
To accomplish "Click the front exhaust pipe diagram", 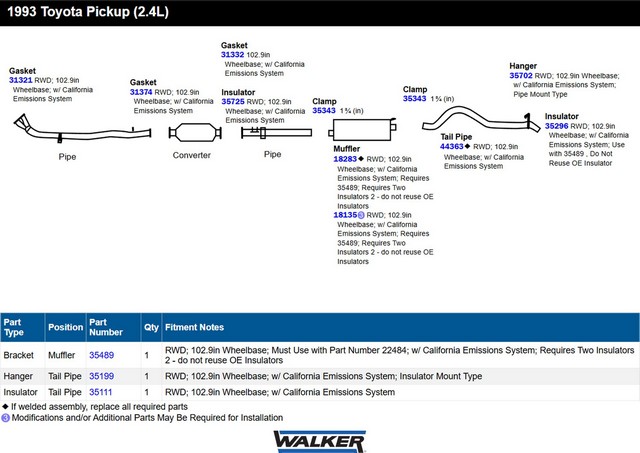I will coord(82,129).
